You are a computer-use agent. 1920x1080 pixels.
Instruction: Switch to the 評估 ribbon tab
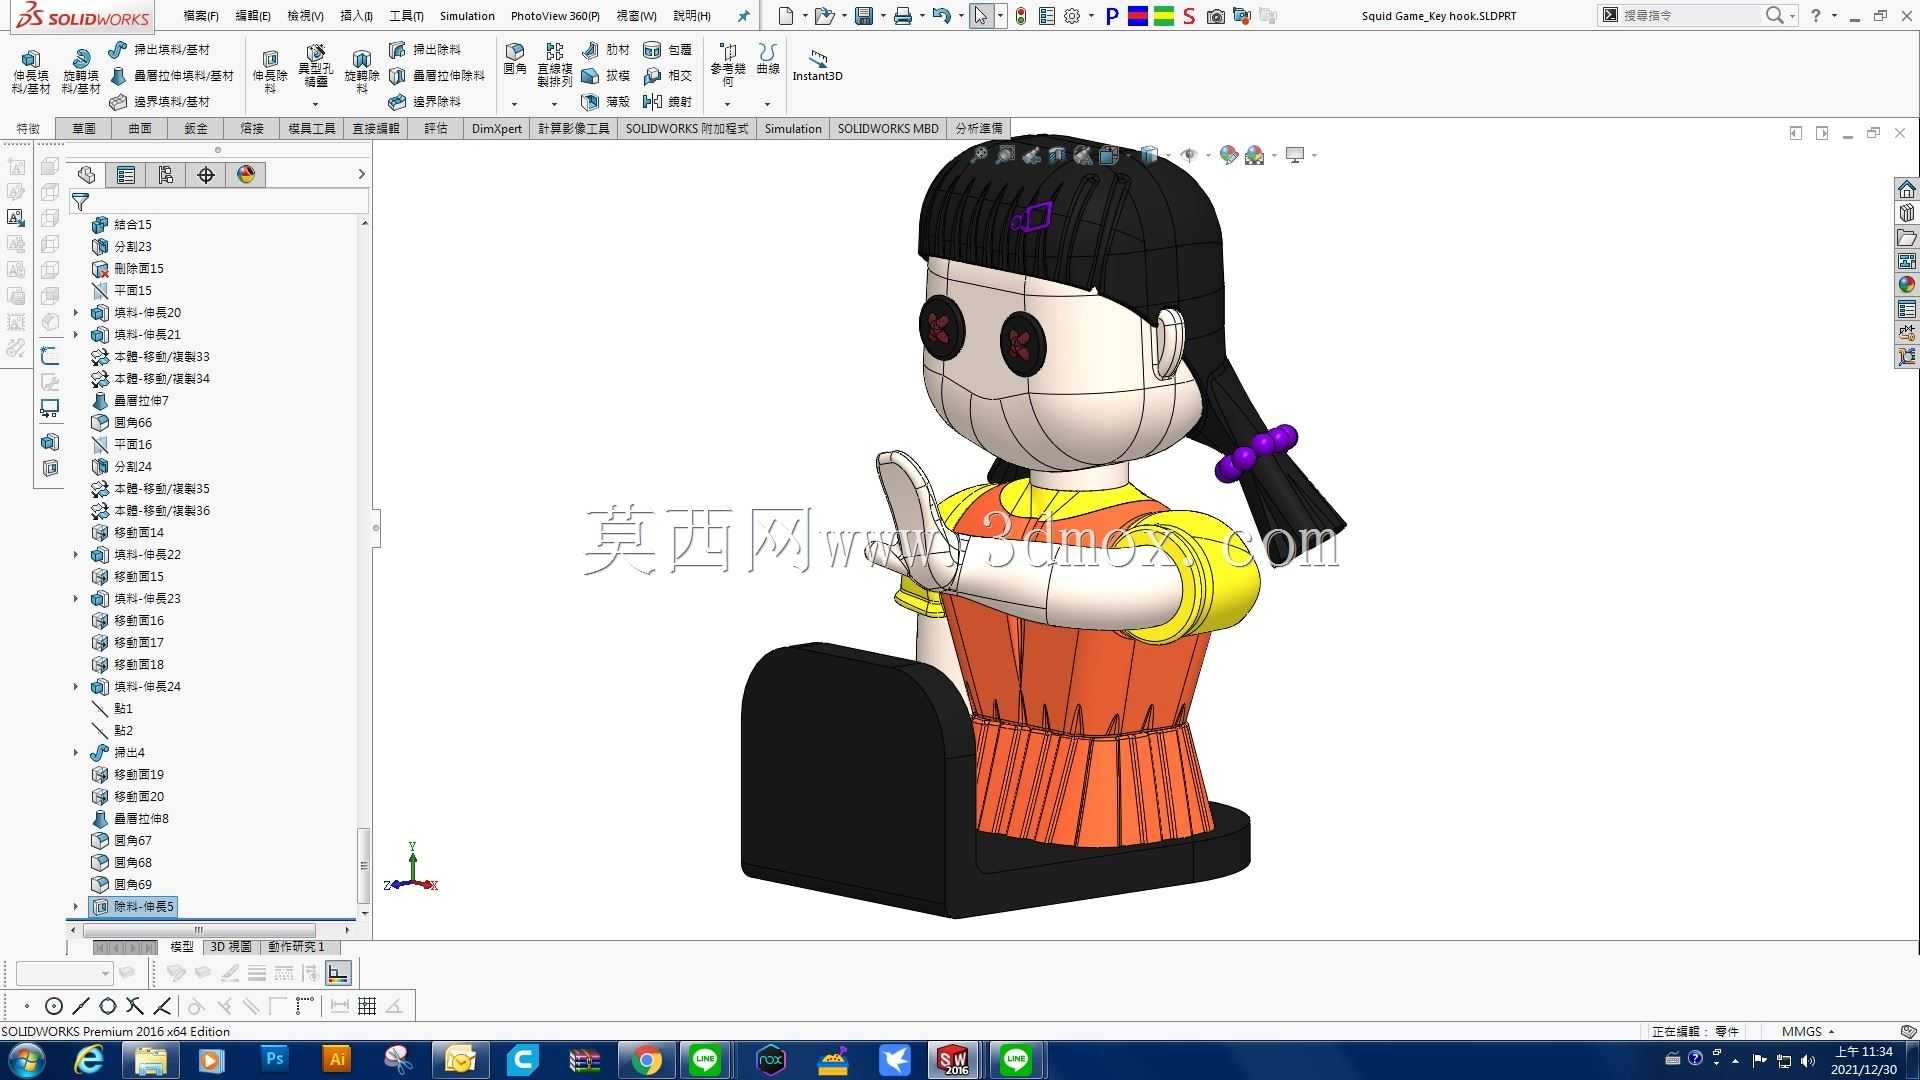436,129
